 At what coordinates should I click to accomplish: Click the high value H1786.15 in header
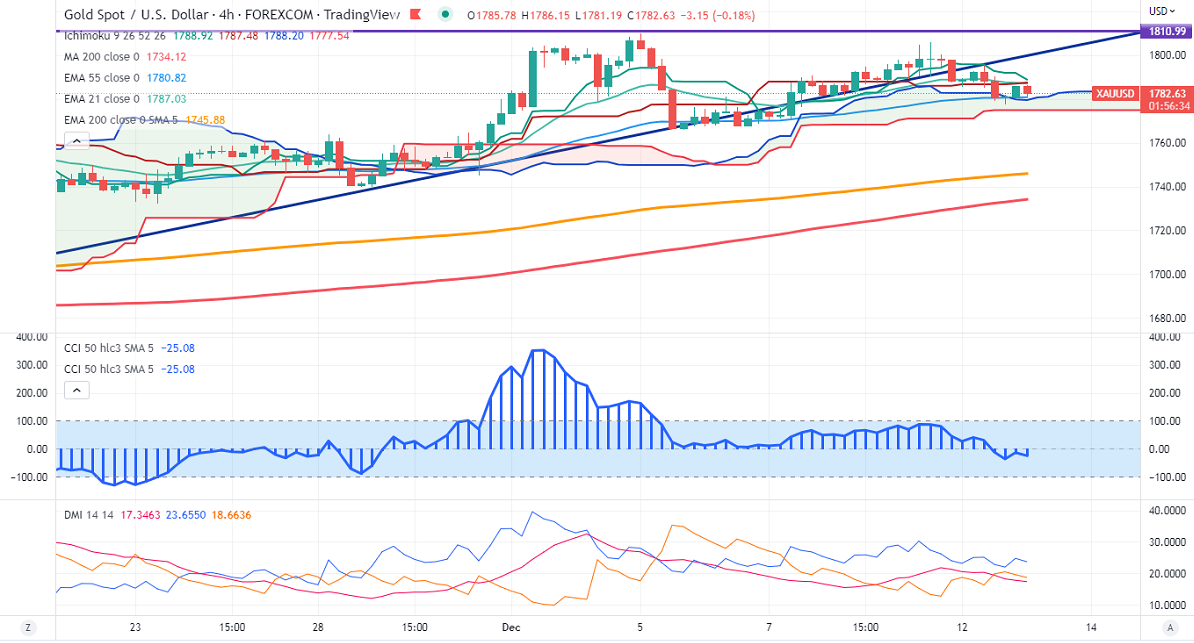[546, 15]
